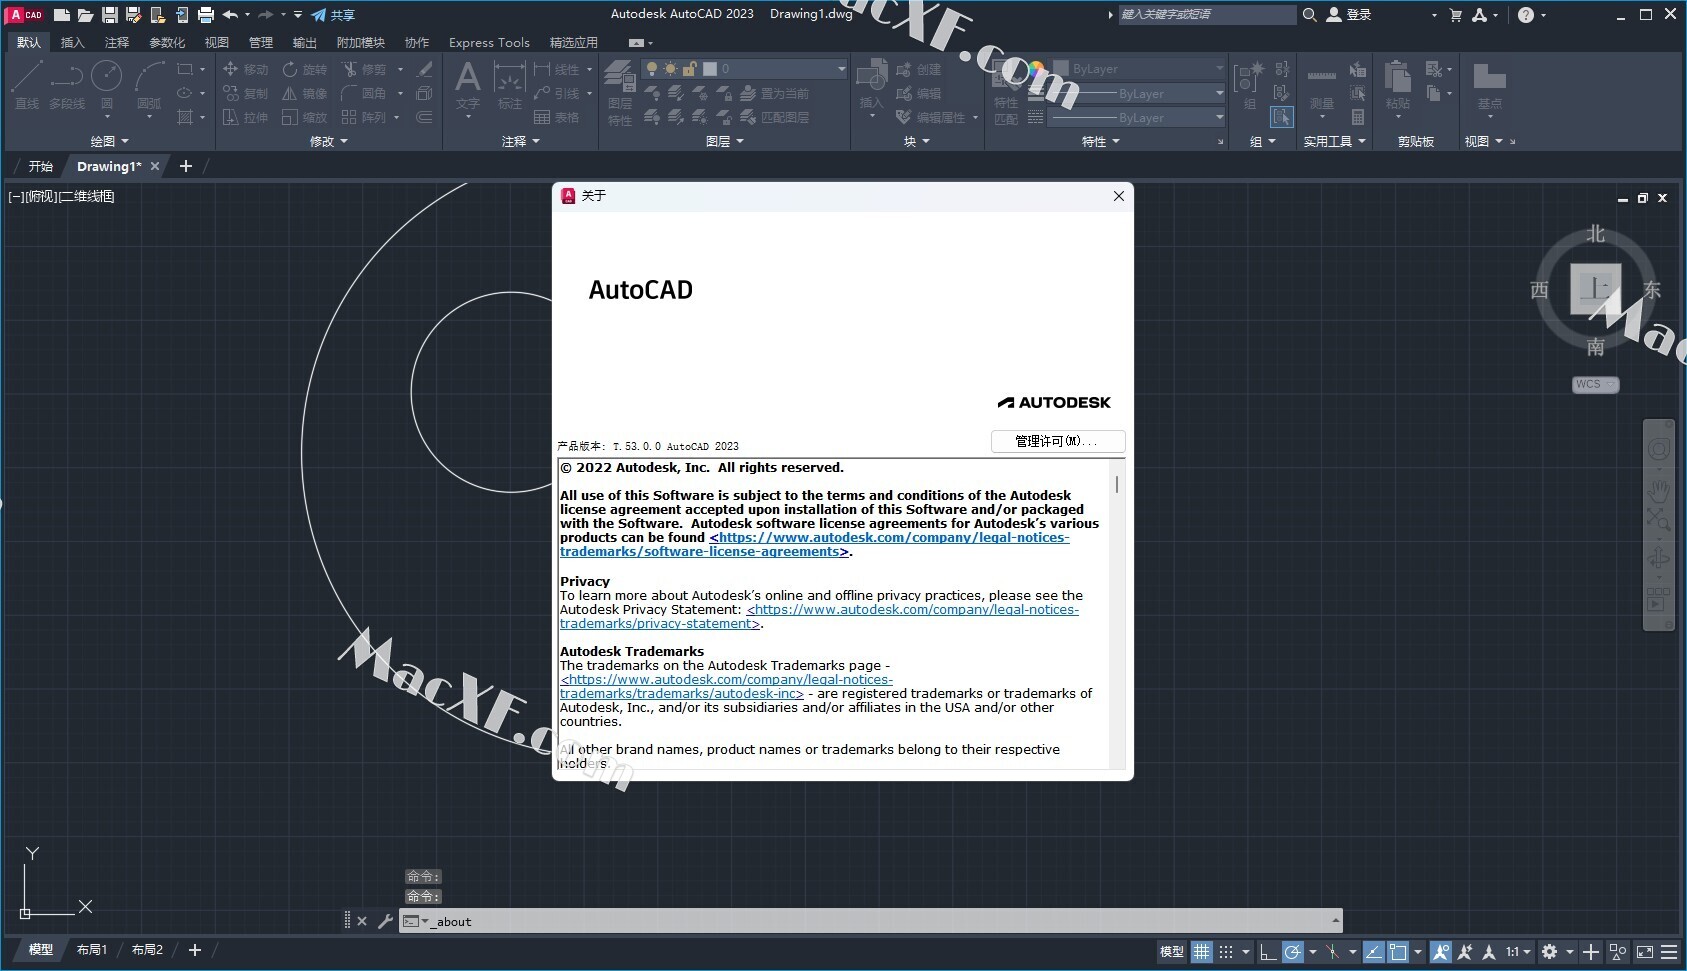This screenshot has height=971, width=1687.
Task: Switch to the 参数化 (Parametric) ribbon tab
Action: tap(167, 42)
